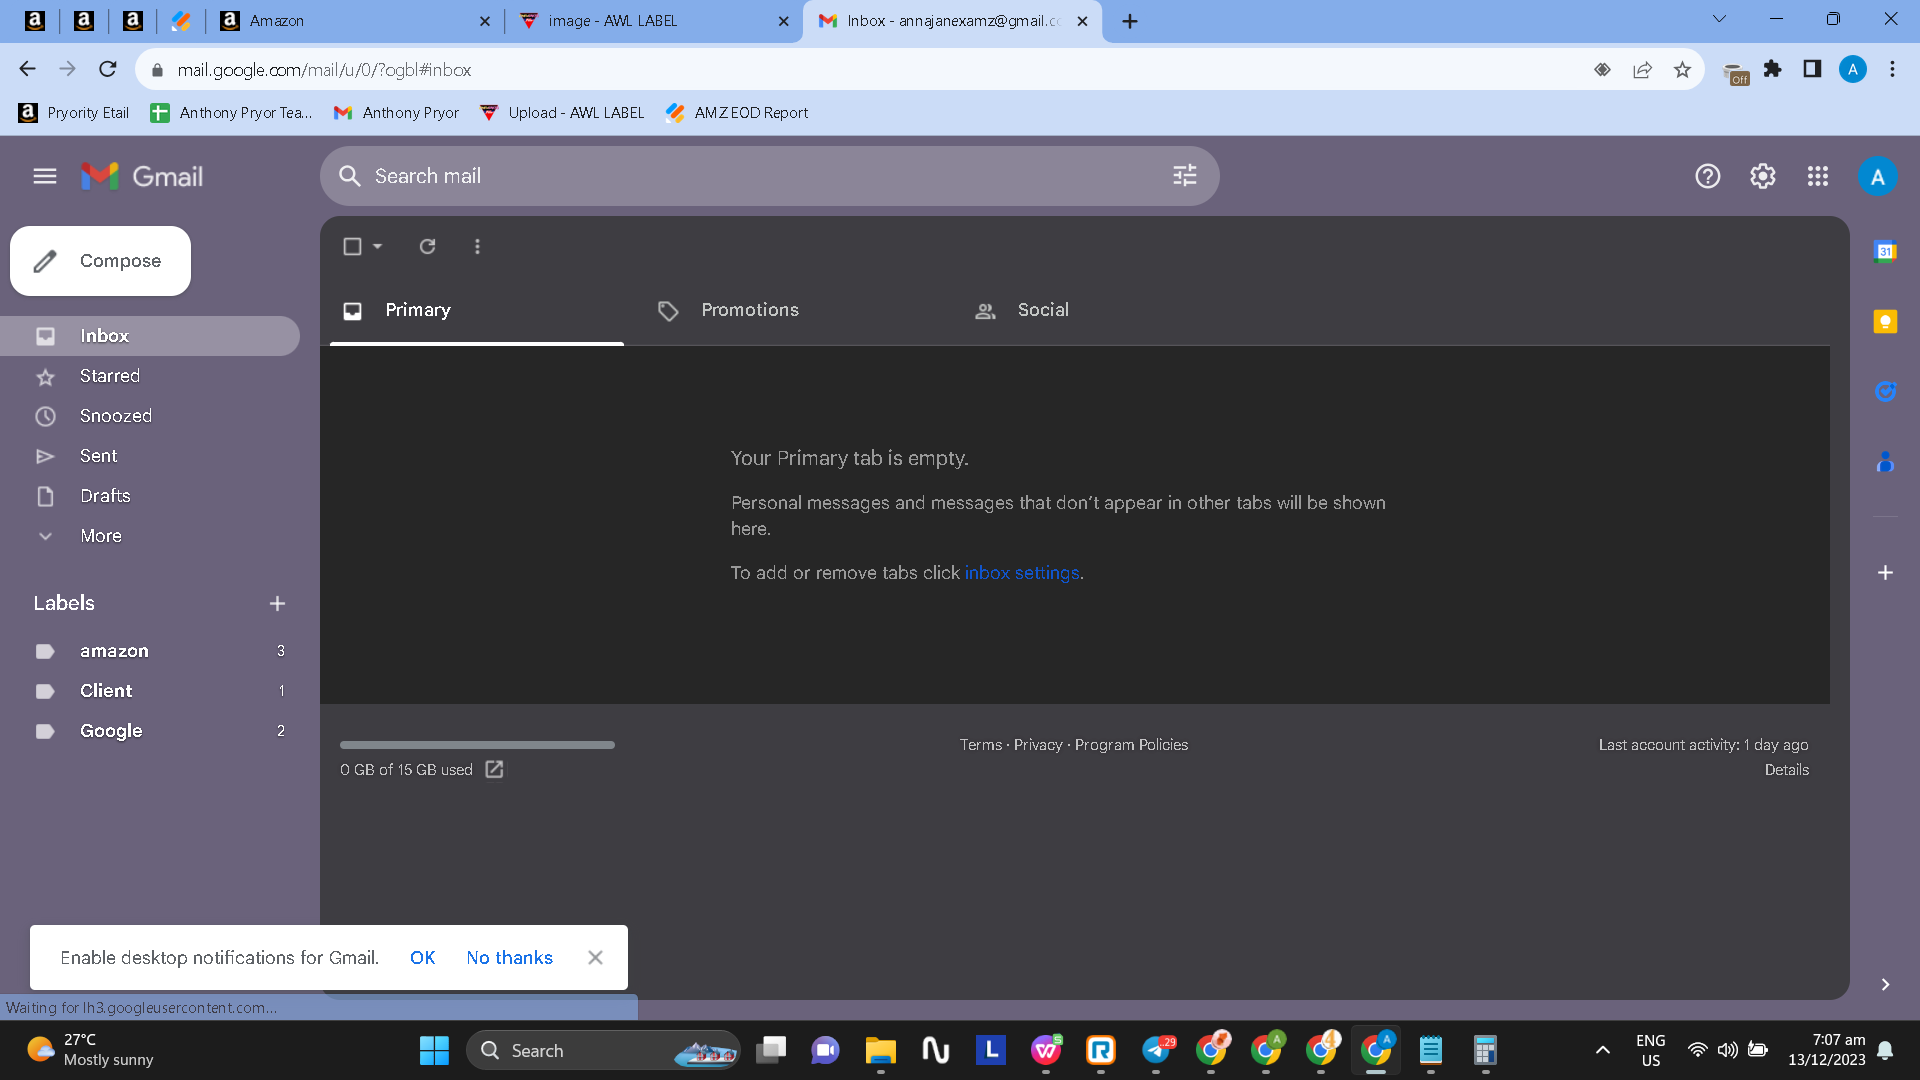Compose a new email
The width and height of the screenshot is (1920, 1080).
point(100,261)
